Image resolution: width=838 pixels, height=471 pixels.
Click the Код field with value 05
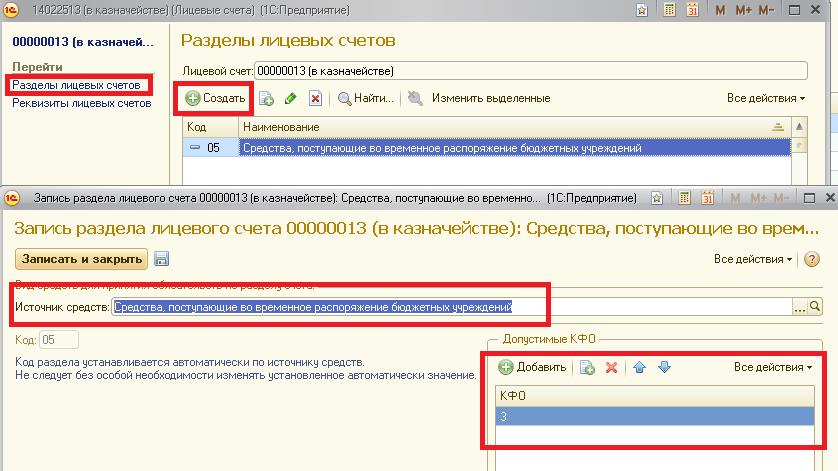(59, 339)
